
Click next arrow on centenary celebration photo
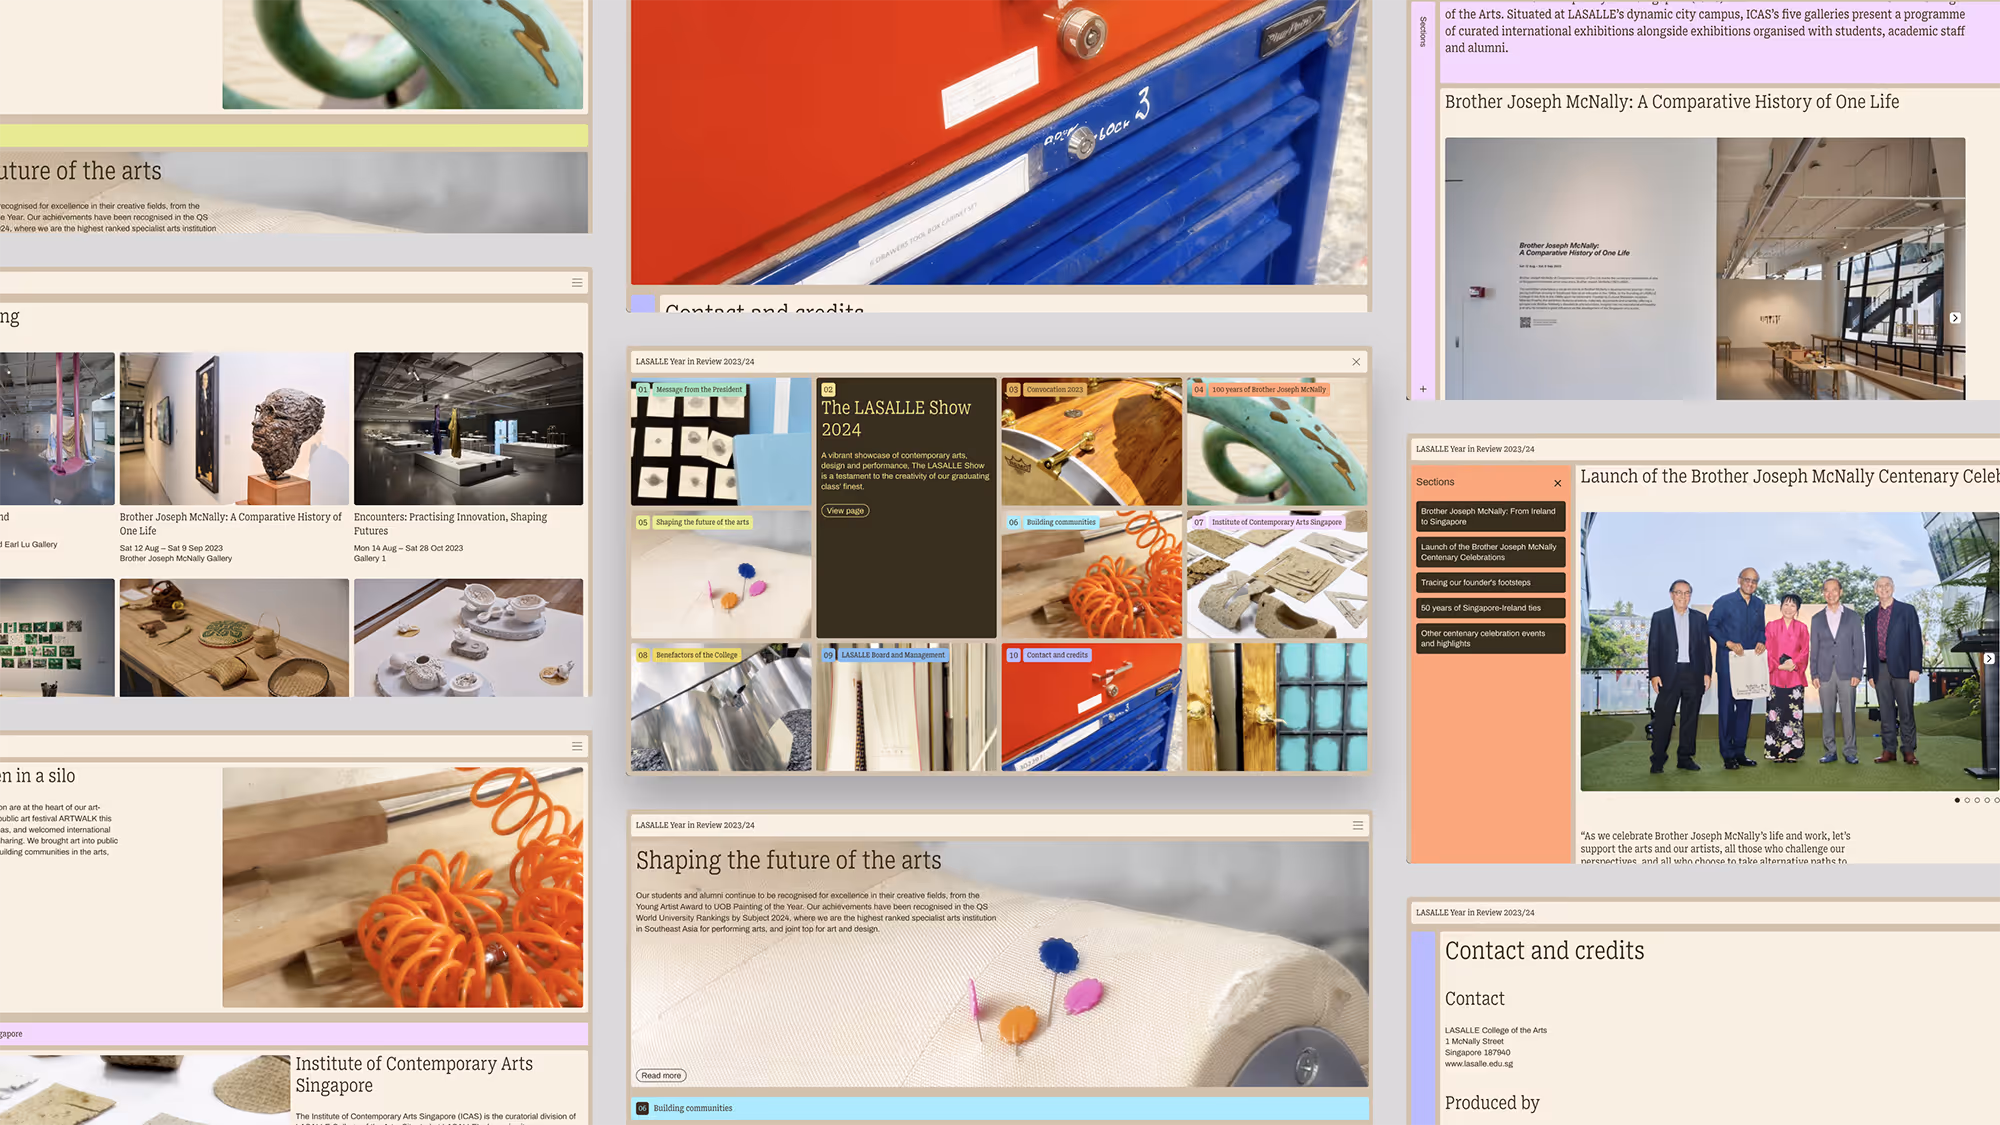(x=1989, y=658)
